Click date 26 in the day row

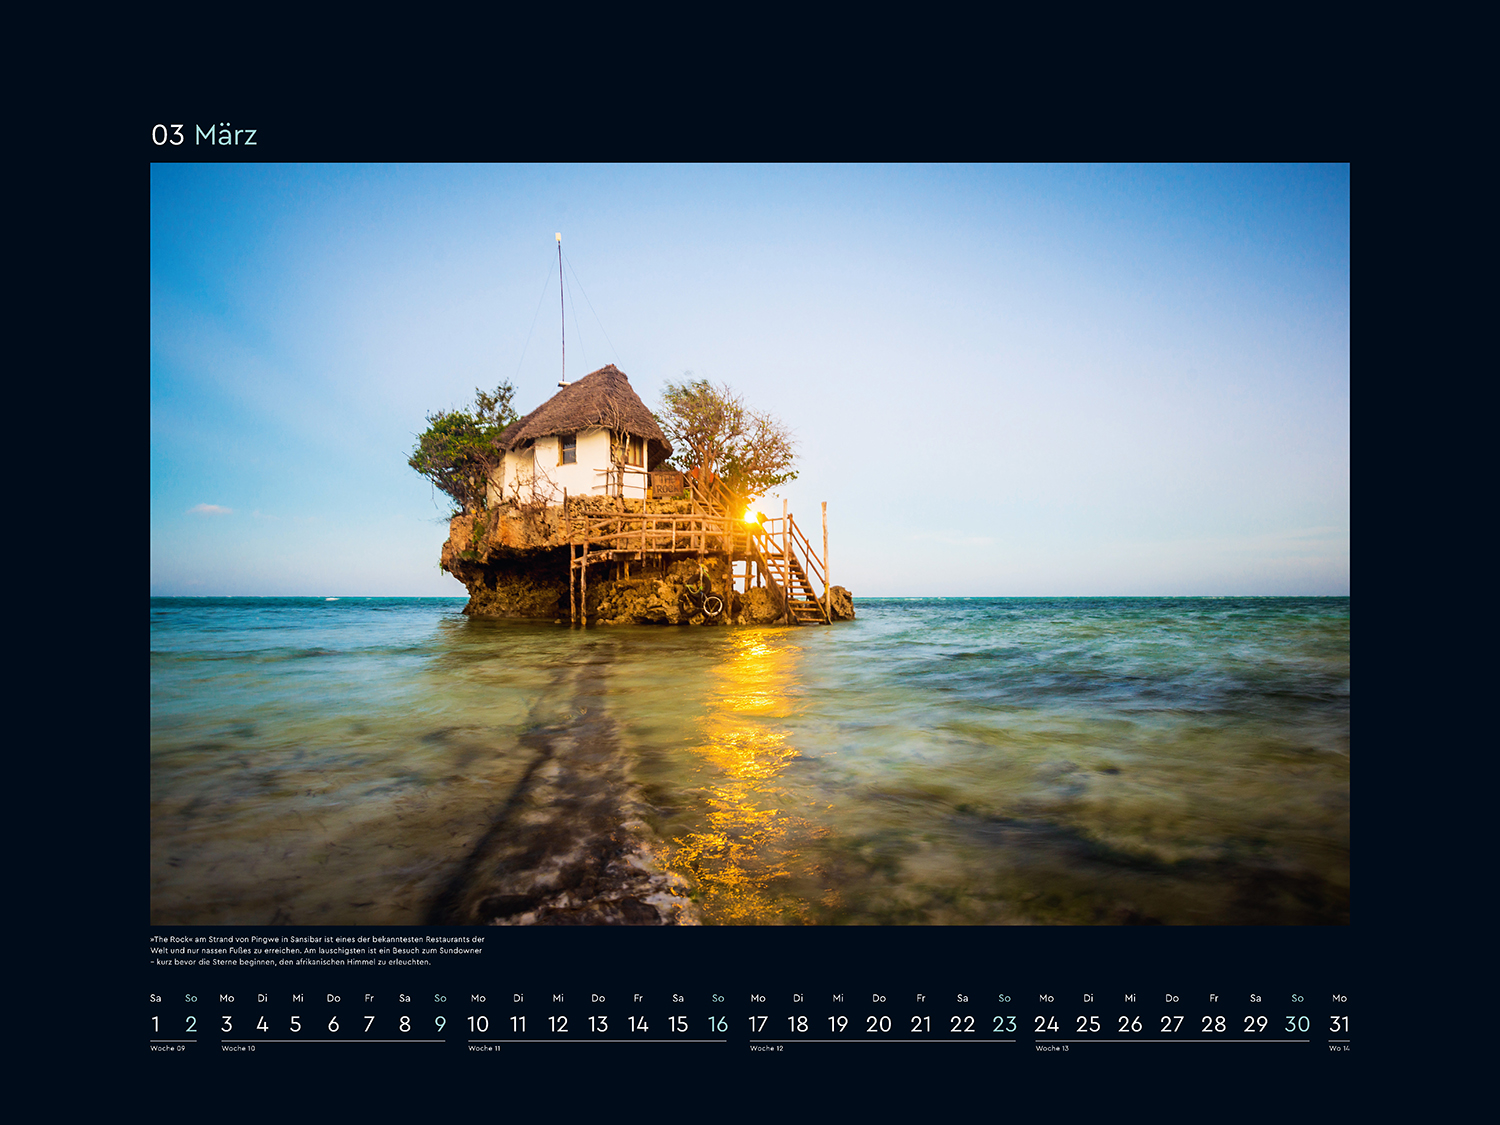(x=1130, y=1024)
